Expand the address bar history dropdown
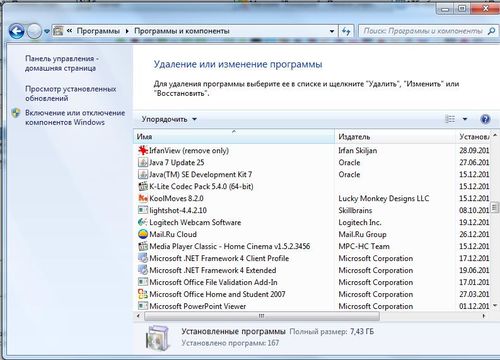The image size is (500, 360). 332,31
